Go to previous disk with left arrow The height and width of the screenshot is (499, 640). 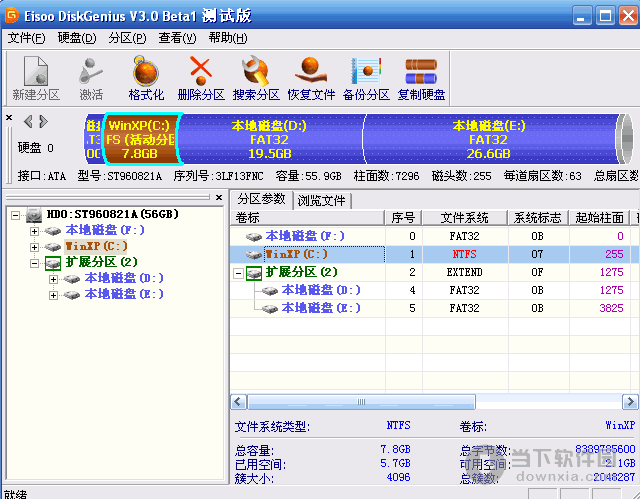[28, 121]
